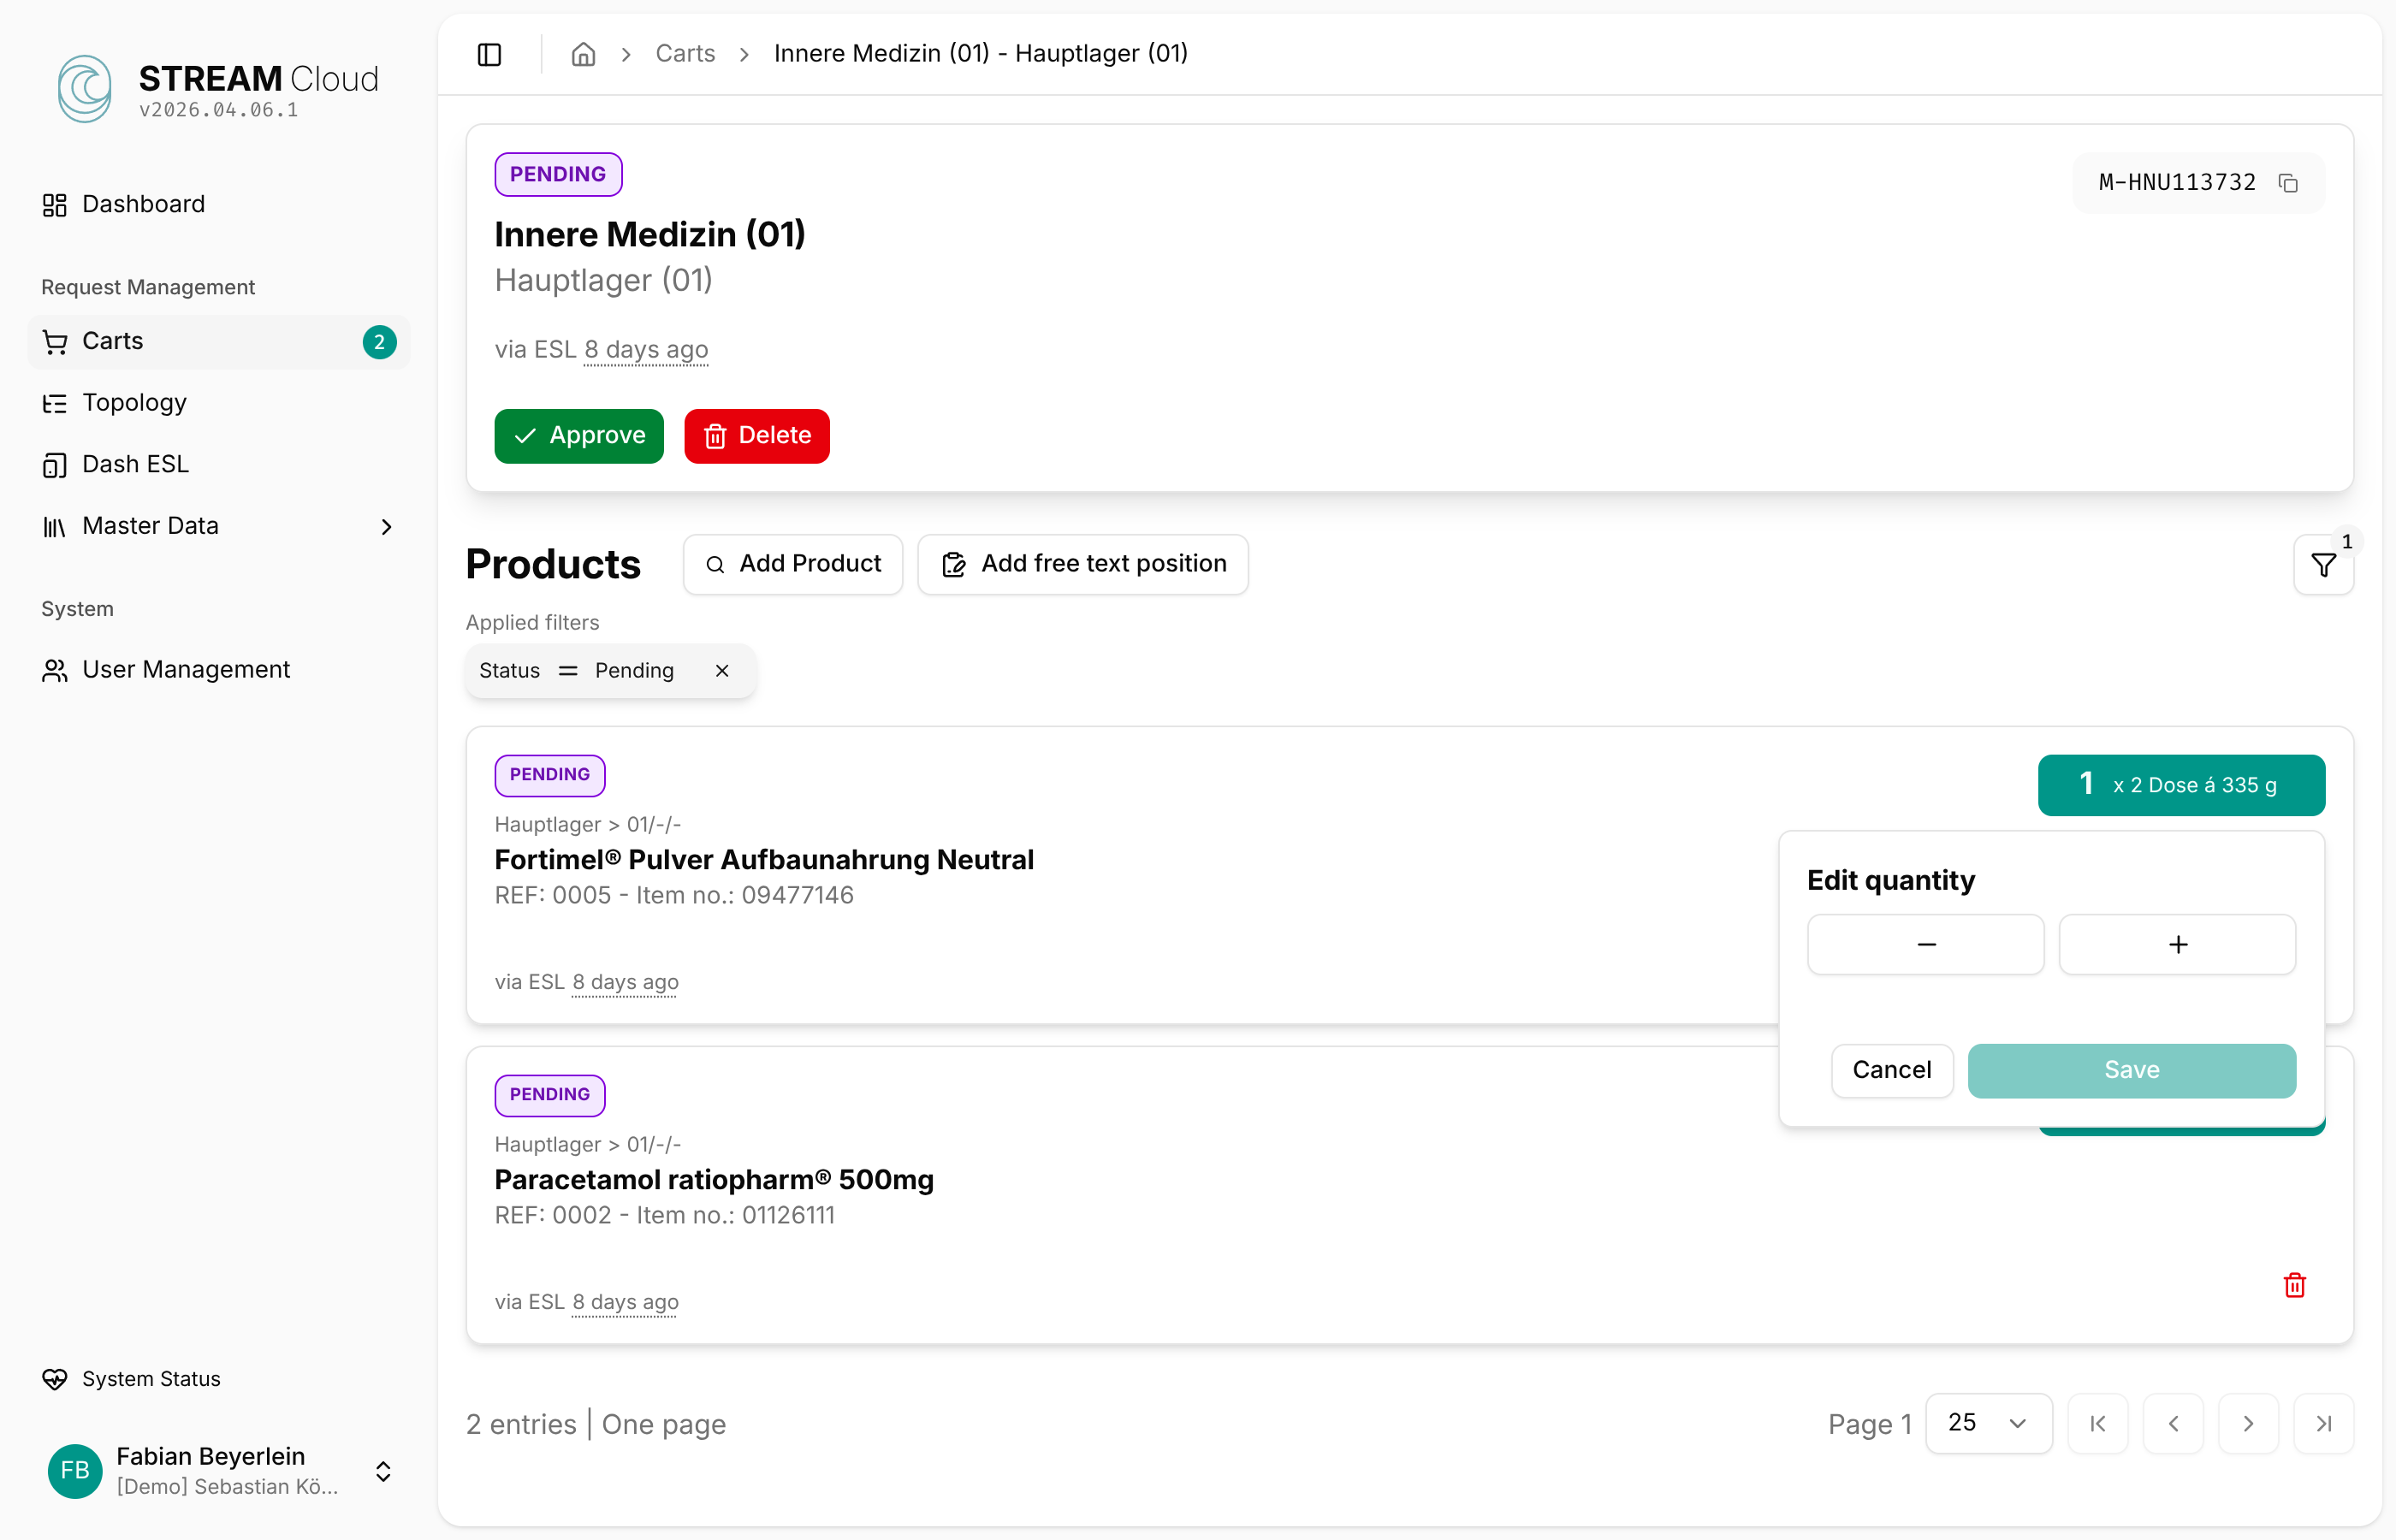Click Add free text position
The image size is (2396, 1540).
(1083, 564)
